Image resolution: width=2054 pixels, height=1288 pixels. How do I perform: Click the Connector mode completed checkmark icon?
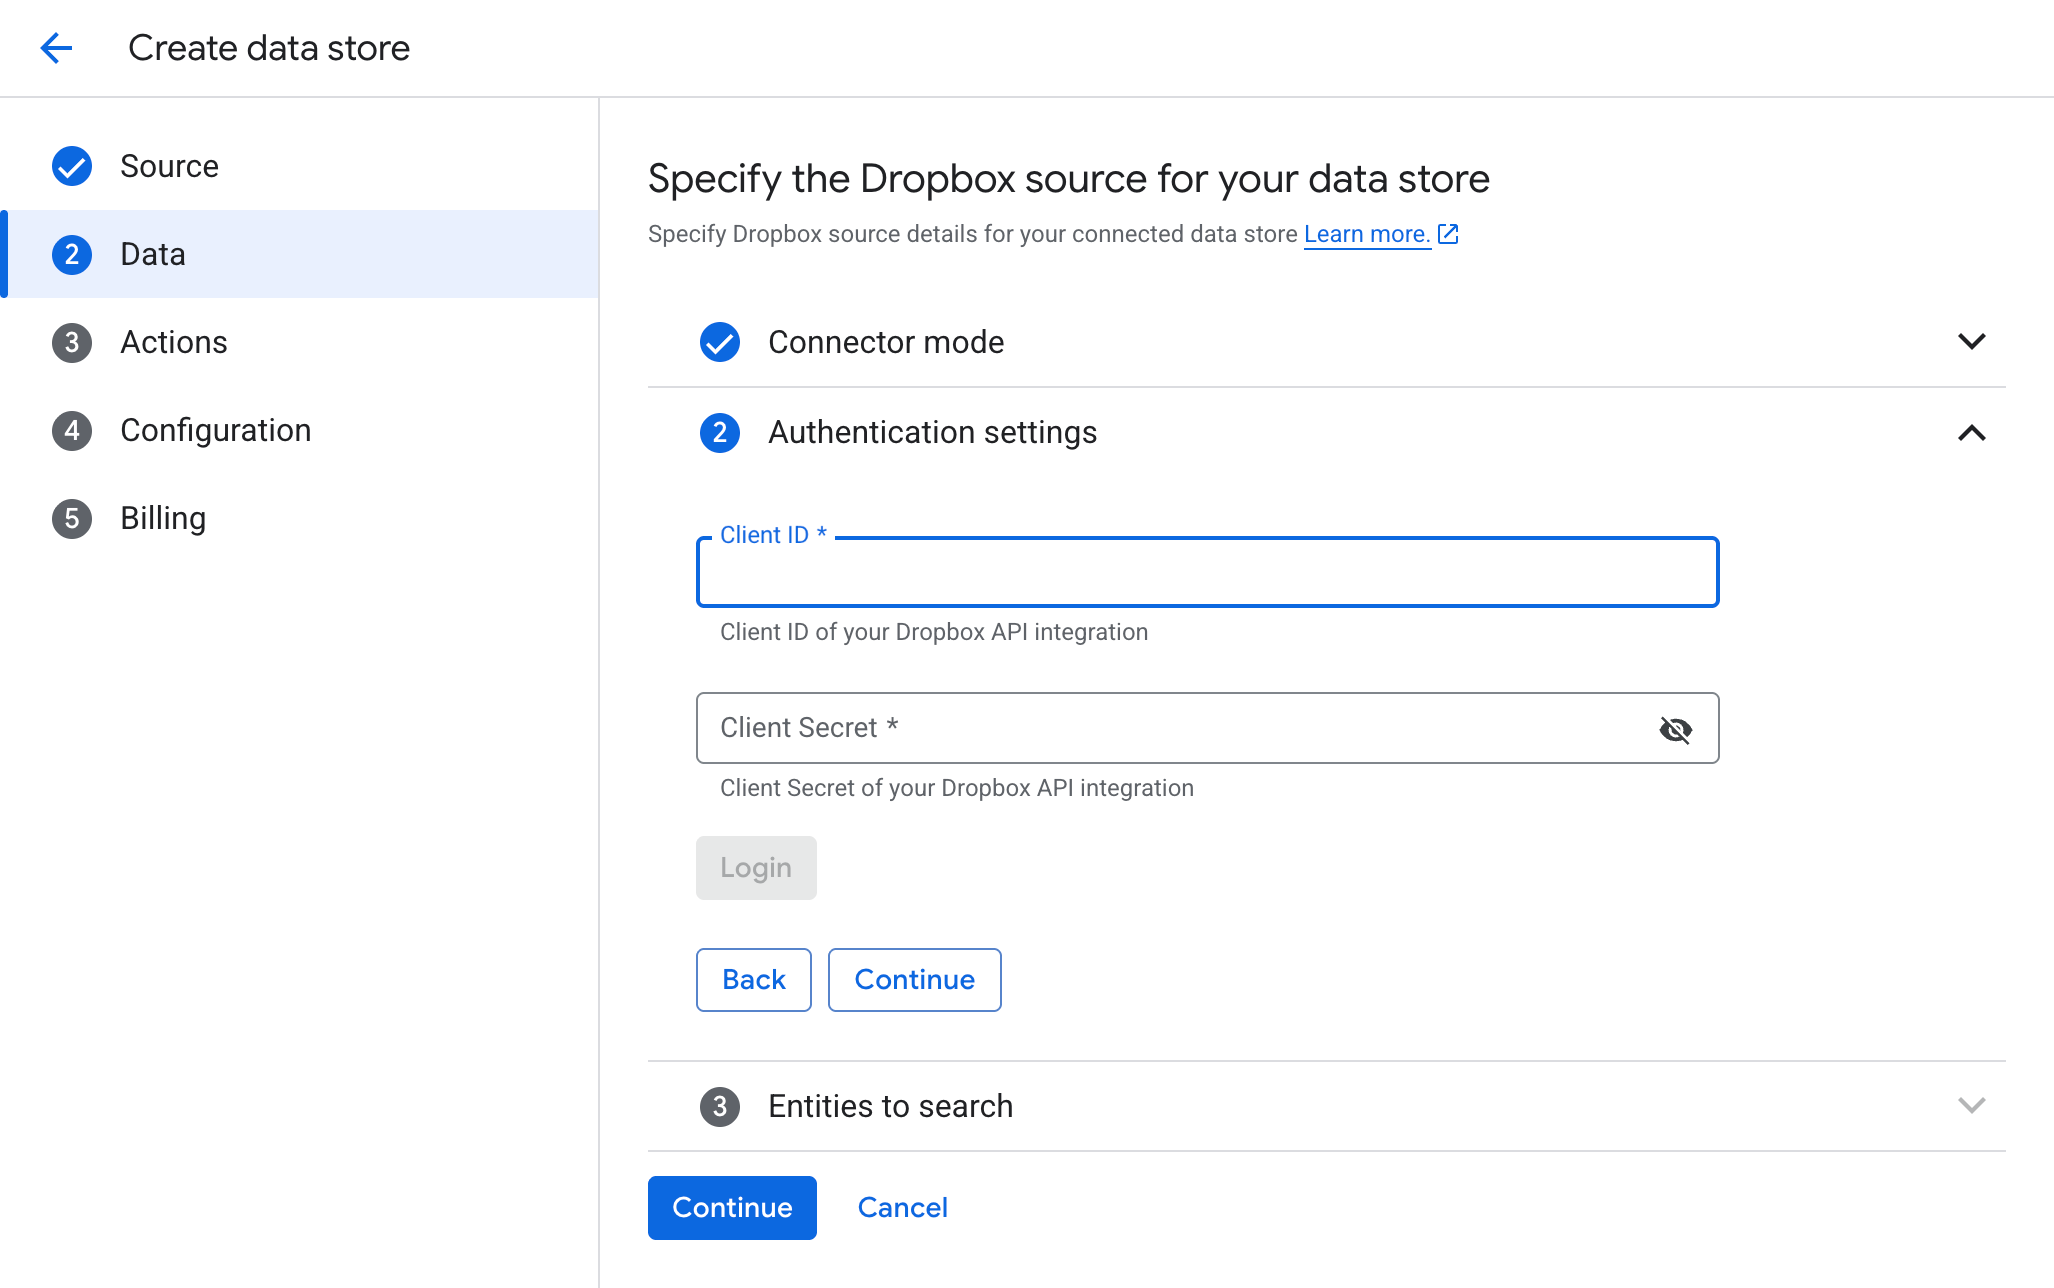(x=719, y=342)
